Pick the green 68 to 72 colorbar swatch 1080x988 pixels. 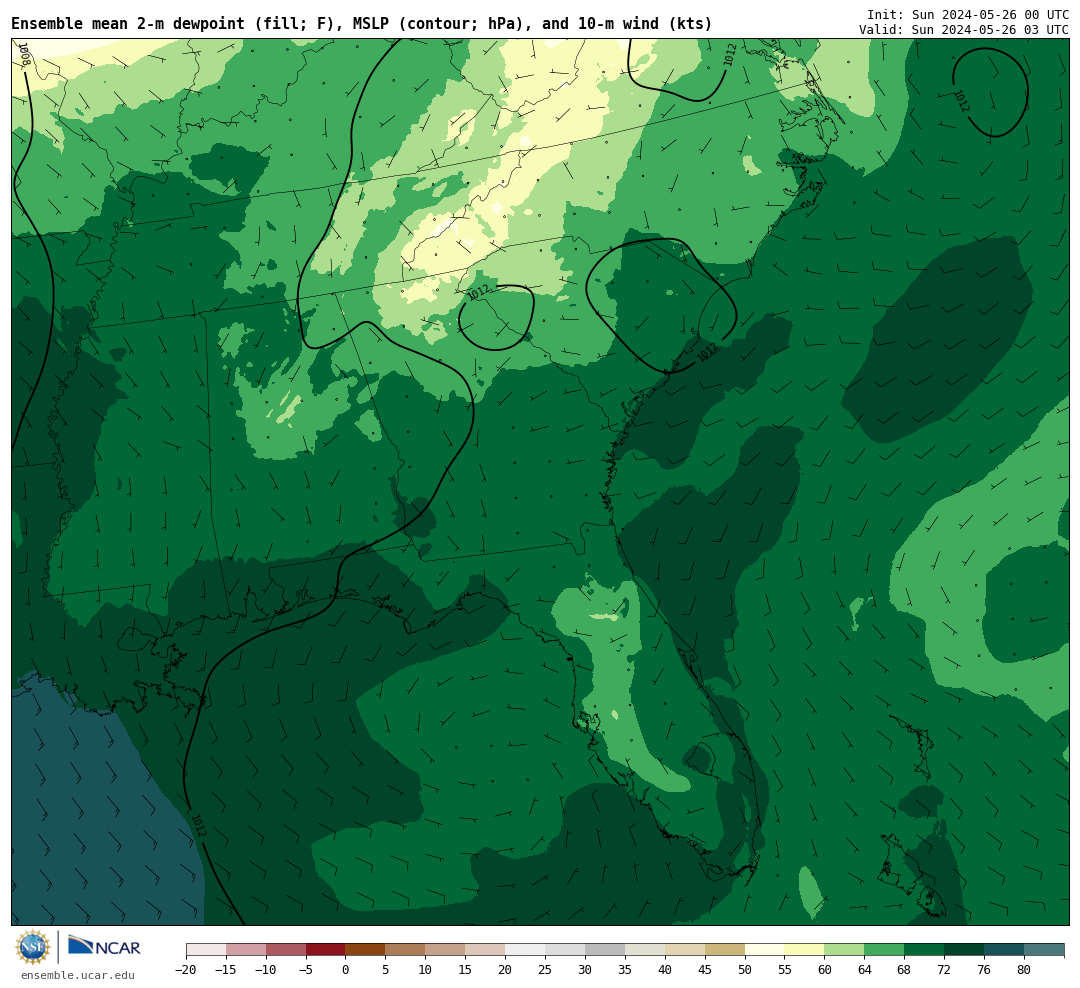925,950
